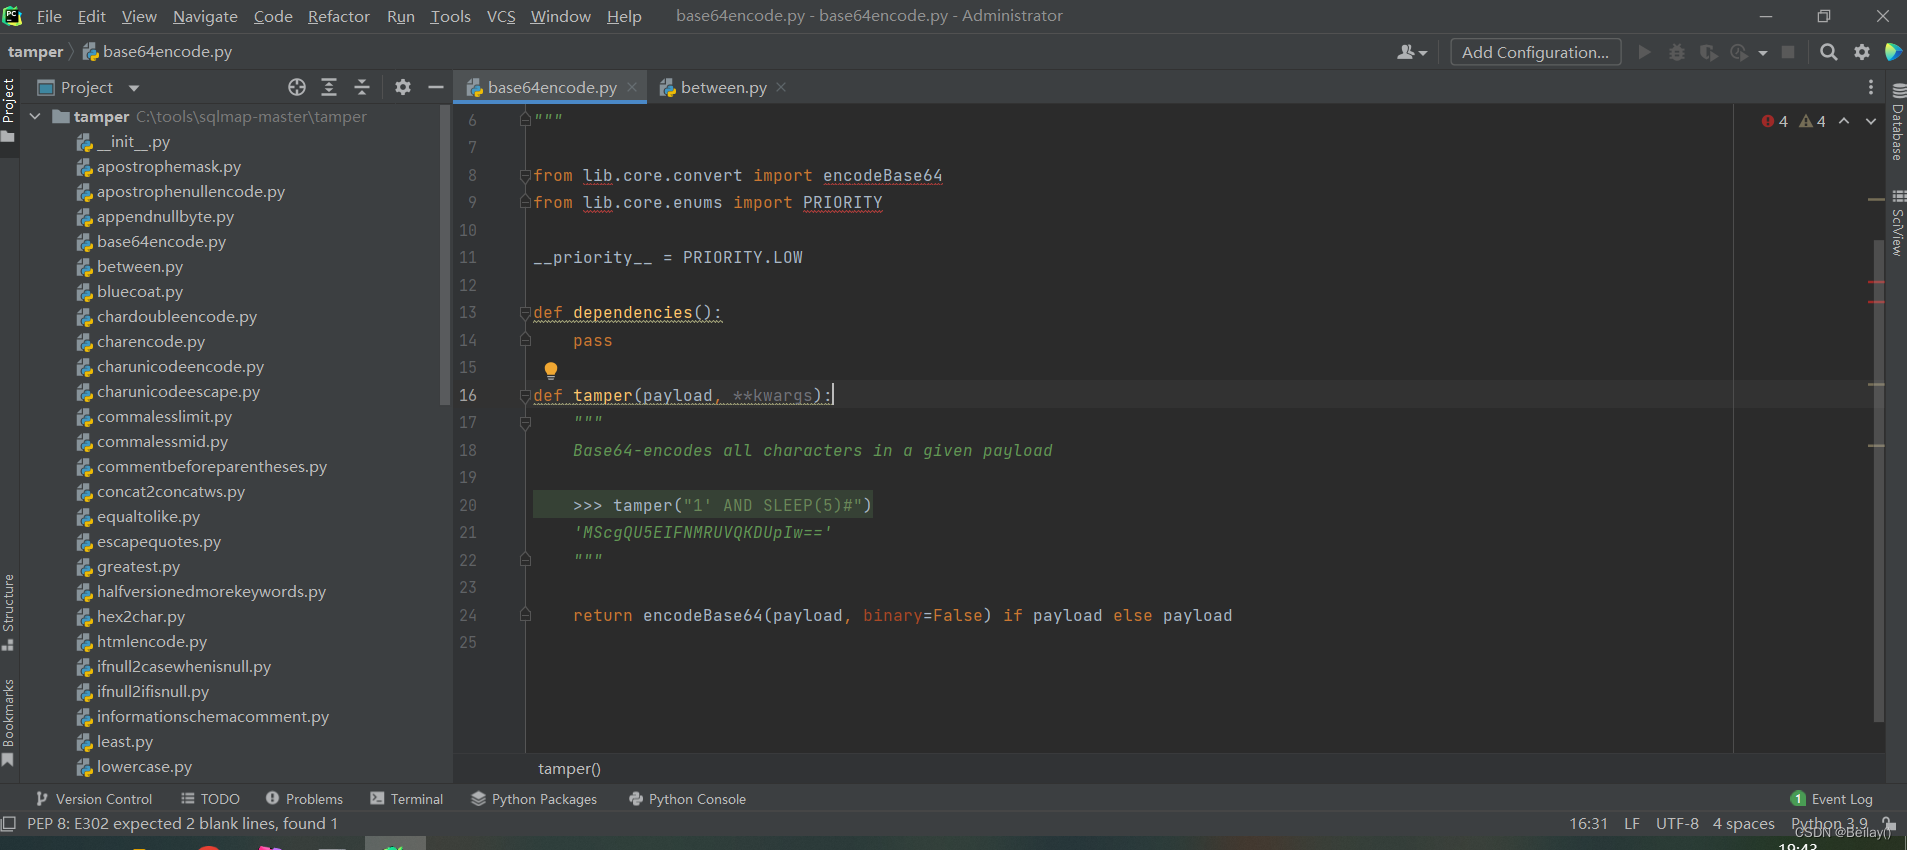Image resolution: width=1907 pixels, height=850 pixels.
Task: Fold the import block at line 8
Action: tap(525, 176)
